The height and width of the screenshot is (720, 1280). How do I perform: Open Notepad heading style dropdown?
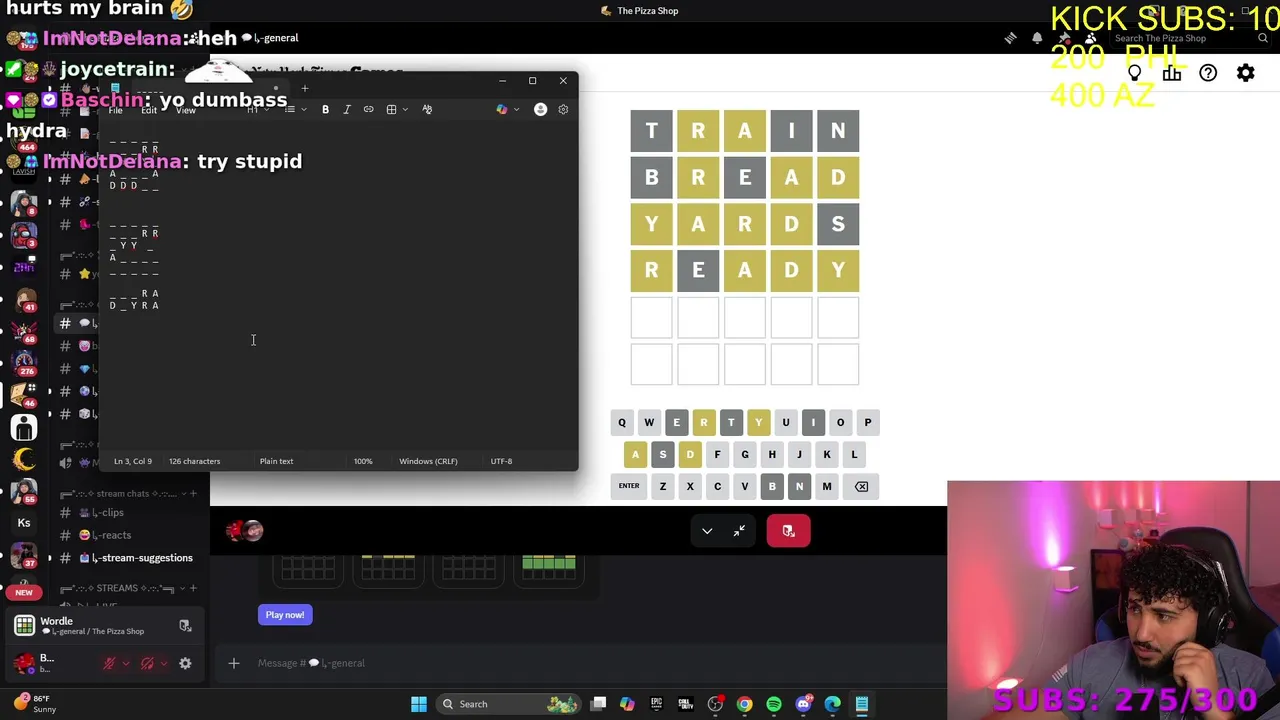(257, 109)
